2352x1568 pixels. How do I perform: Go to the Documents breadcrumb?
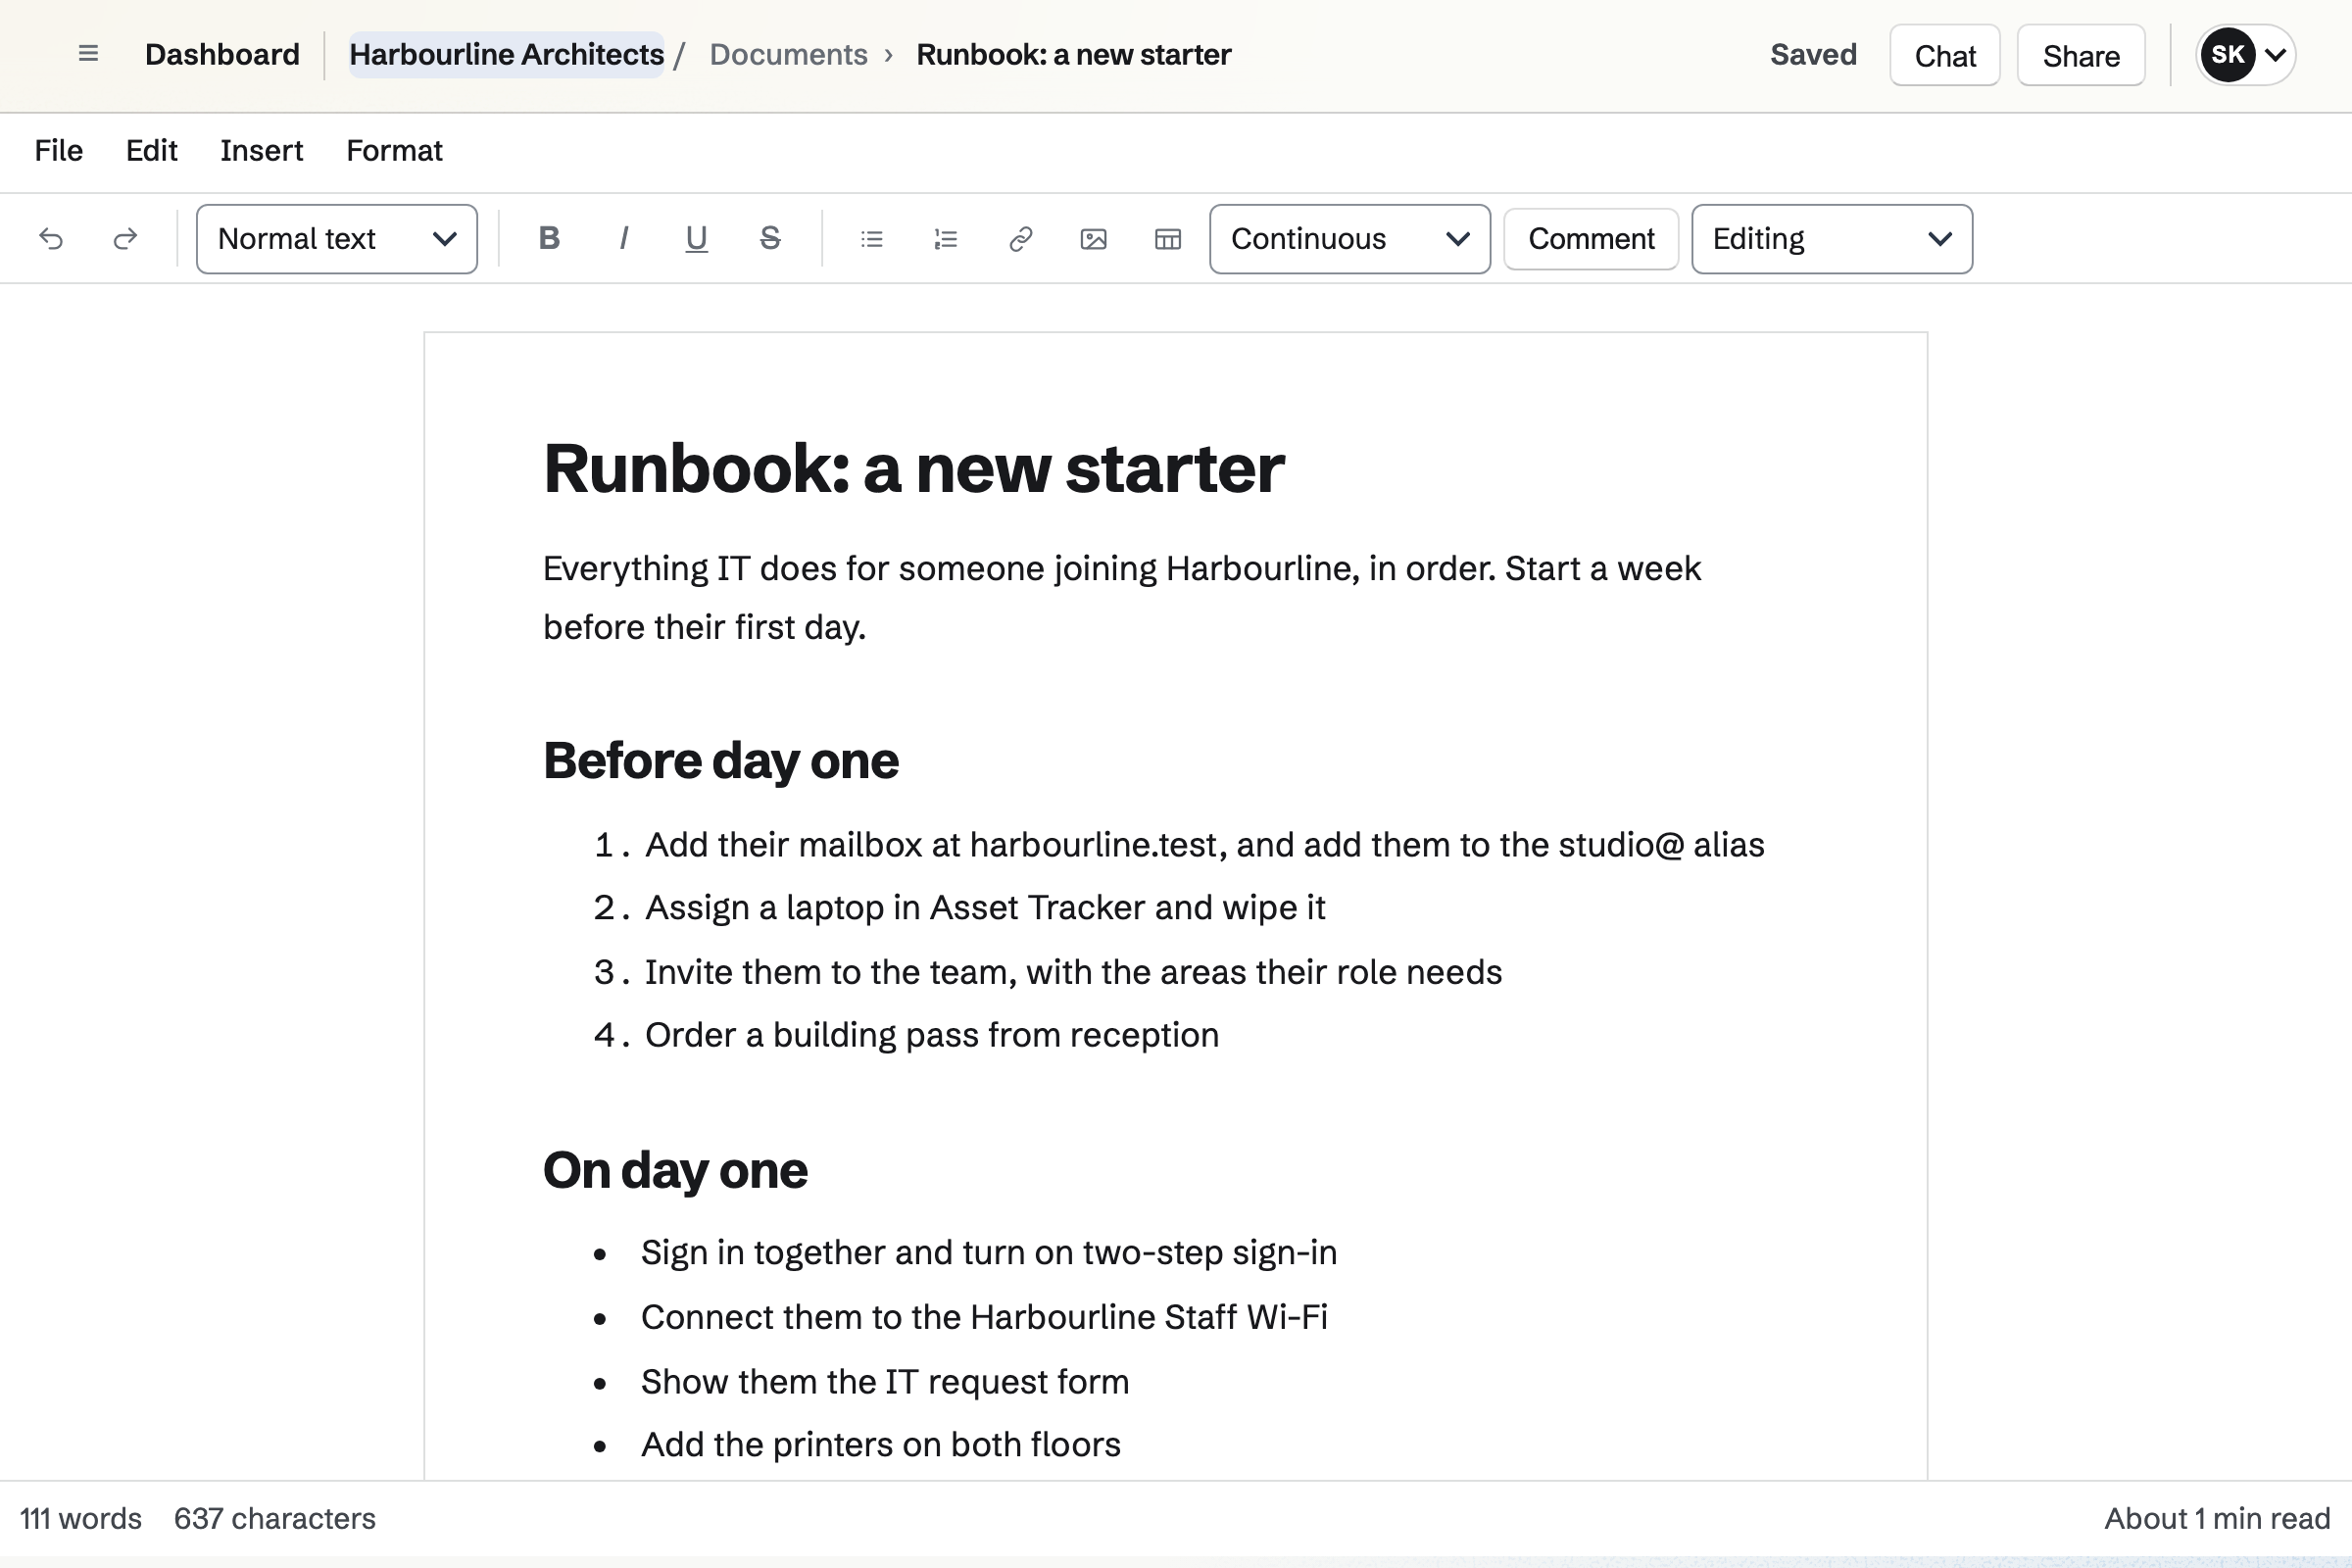pos(788,54)
